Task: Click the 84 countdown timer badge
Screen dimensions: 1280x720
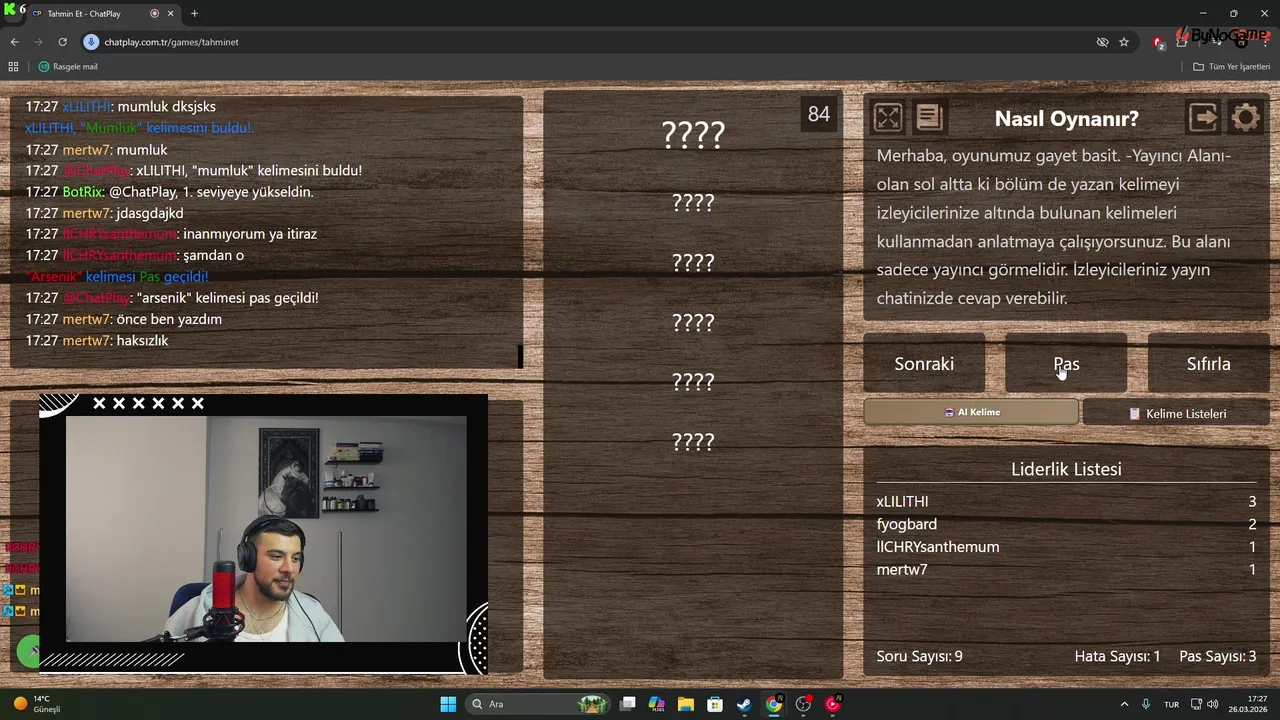Action: click(x=819, y=114)
